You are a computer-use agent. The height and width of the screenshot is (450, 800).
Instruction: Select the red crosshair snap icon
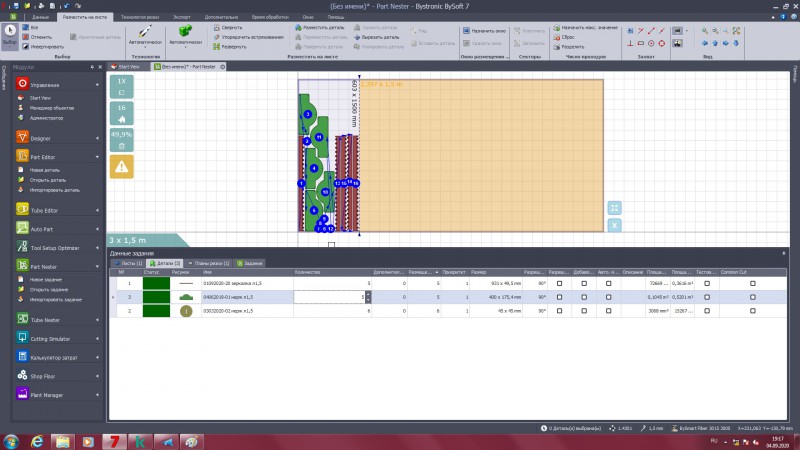(662, 43)
